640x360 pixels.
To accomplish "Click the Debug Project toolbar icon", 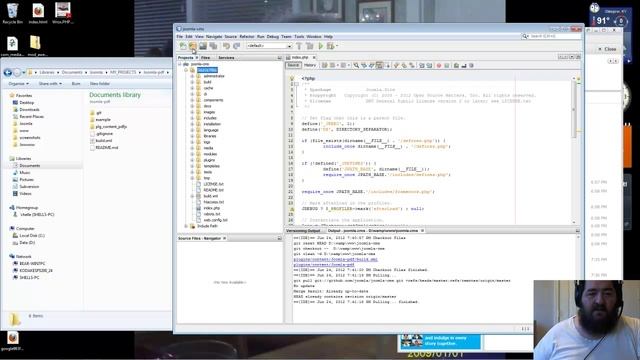I will pos(330,46).
